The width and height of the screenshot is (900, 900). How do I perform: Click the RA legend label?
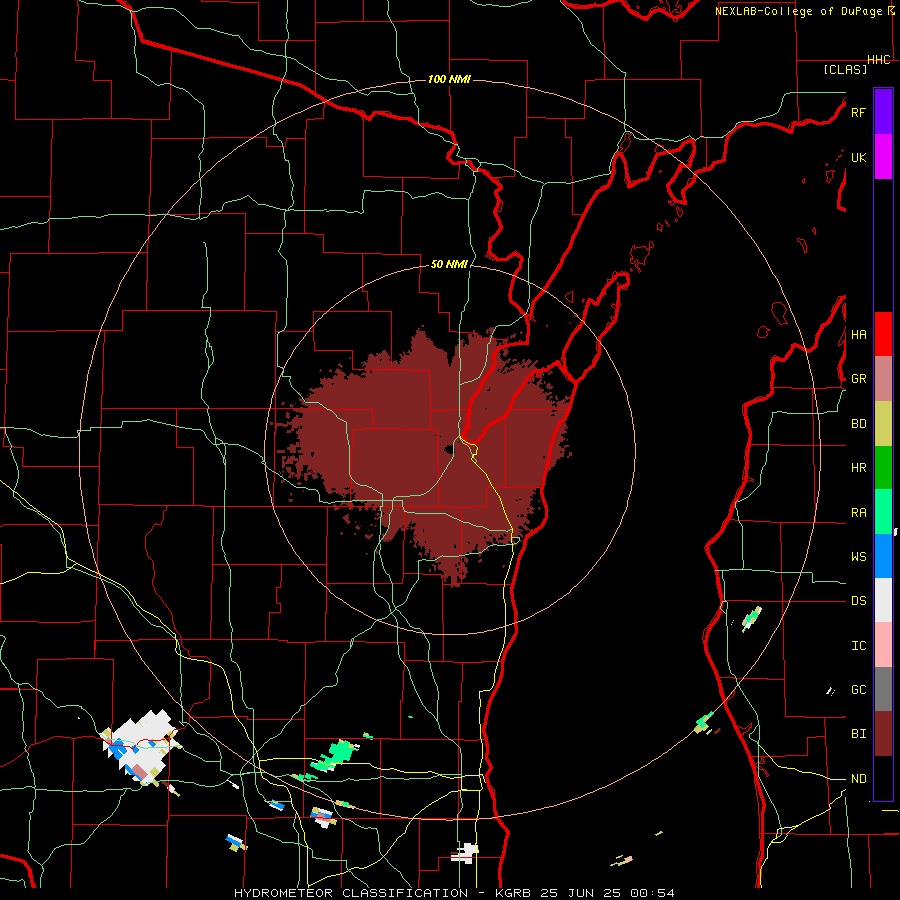pyautogui.click(x=858, y=512)
